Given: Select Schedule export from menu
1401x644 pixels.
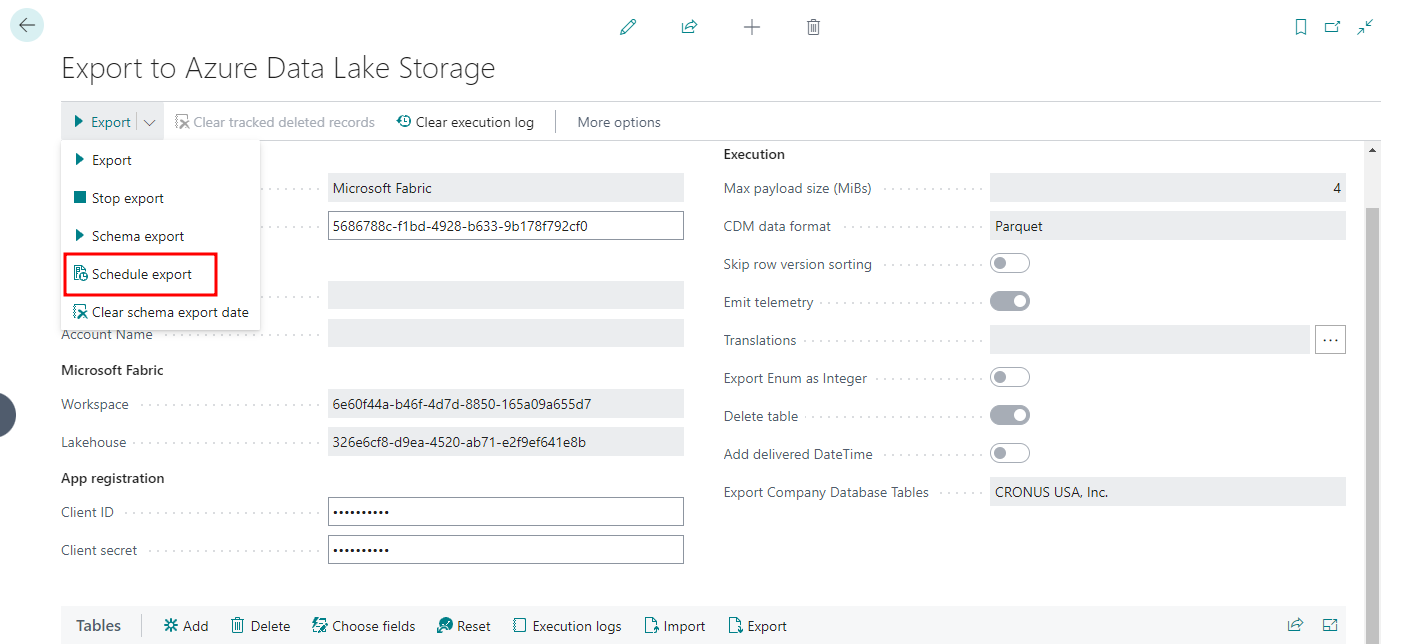Looking at the screenshot, I should coord(141,274).
